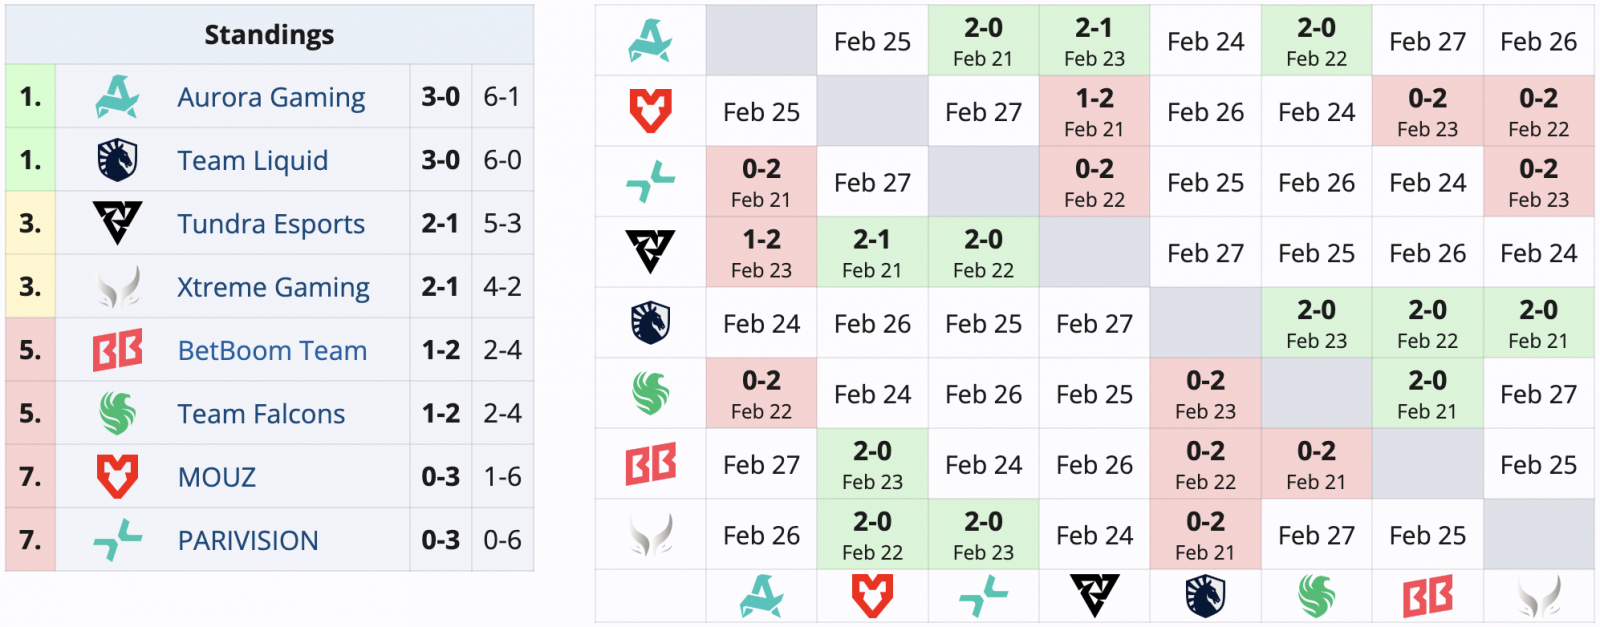Open the Team Liquid team link
Image resolution: width=1600 pixels, height=627 pixels.
(252, 161)
